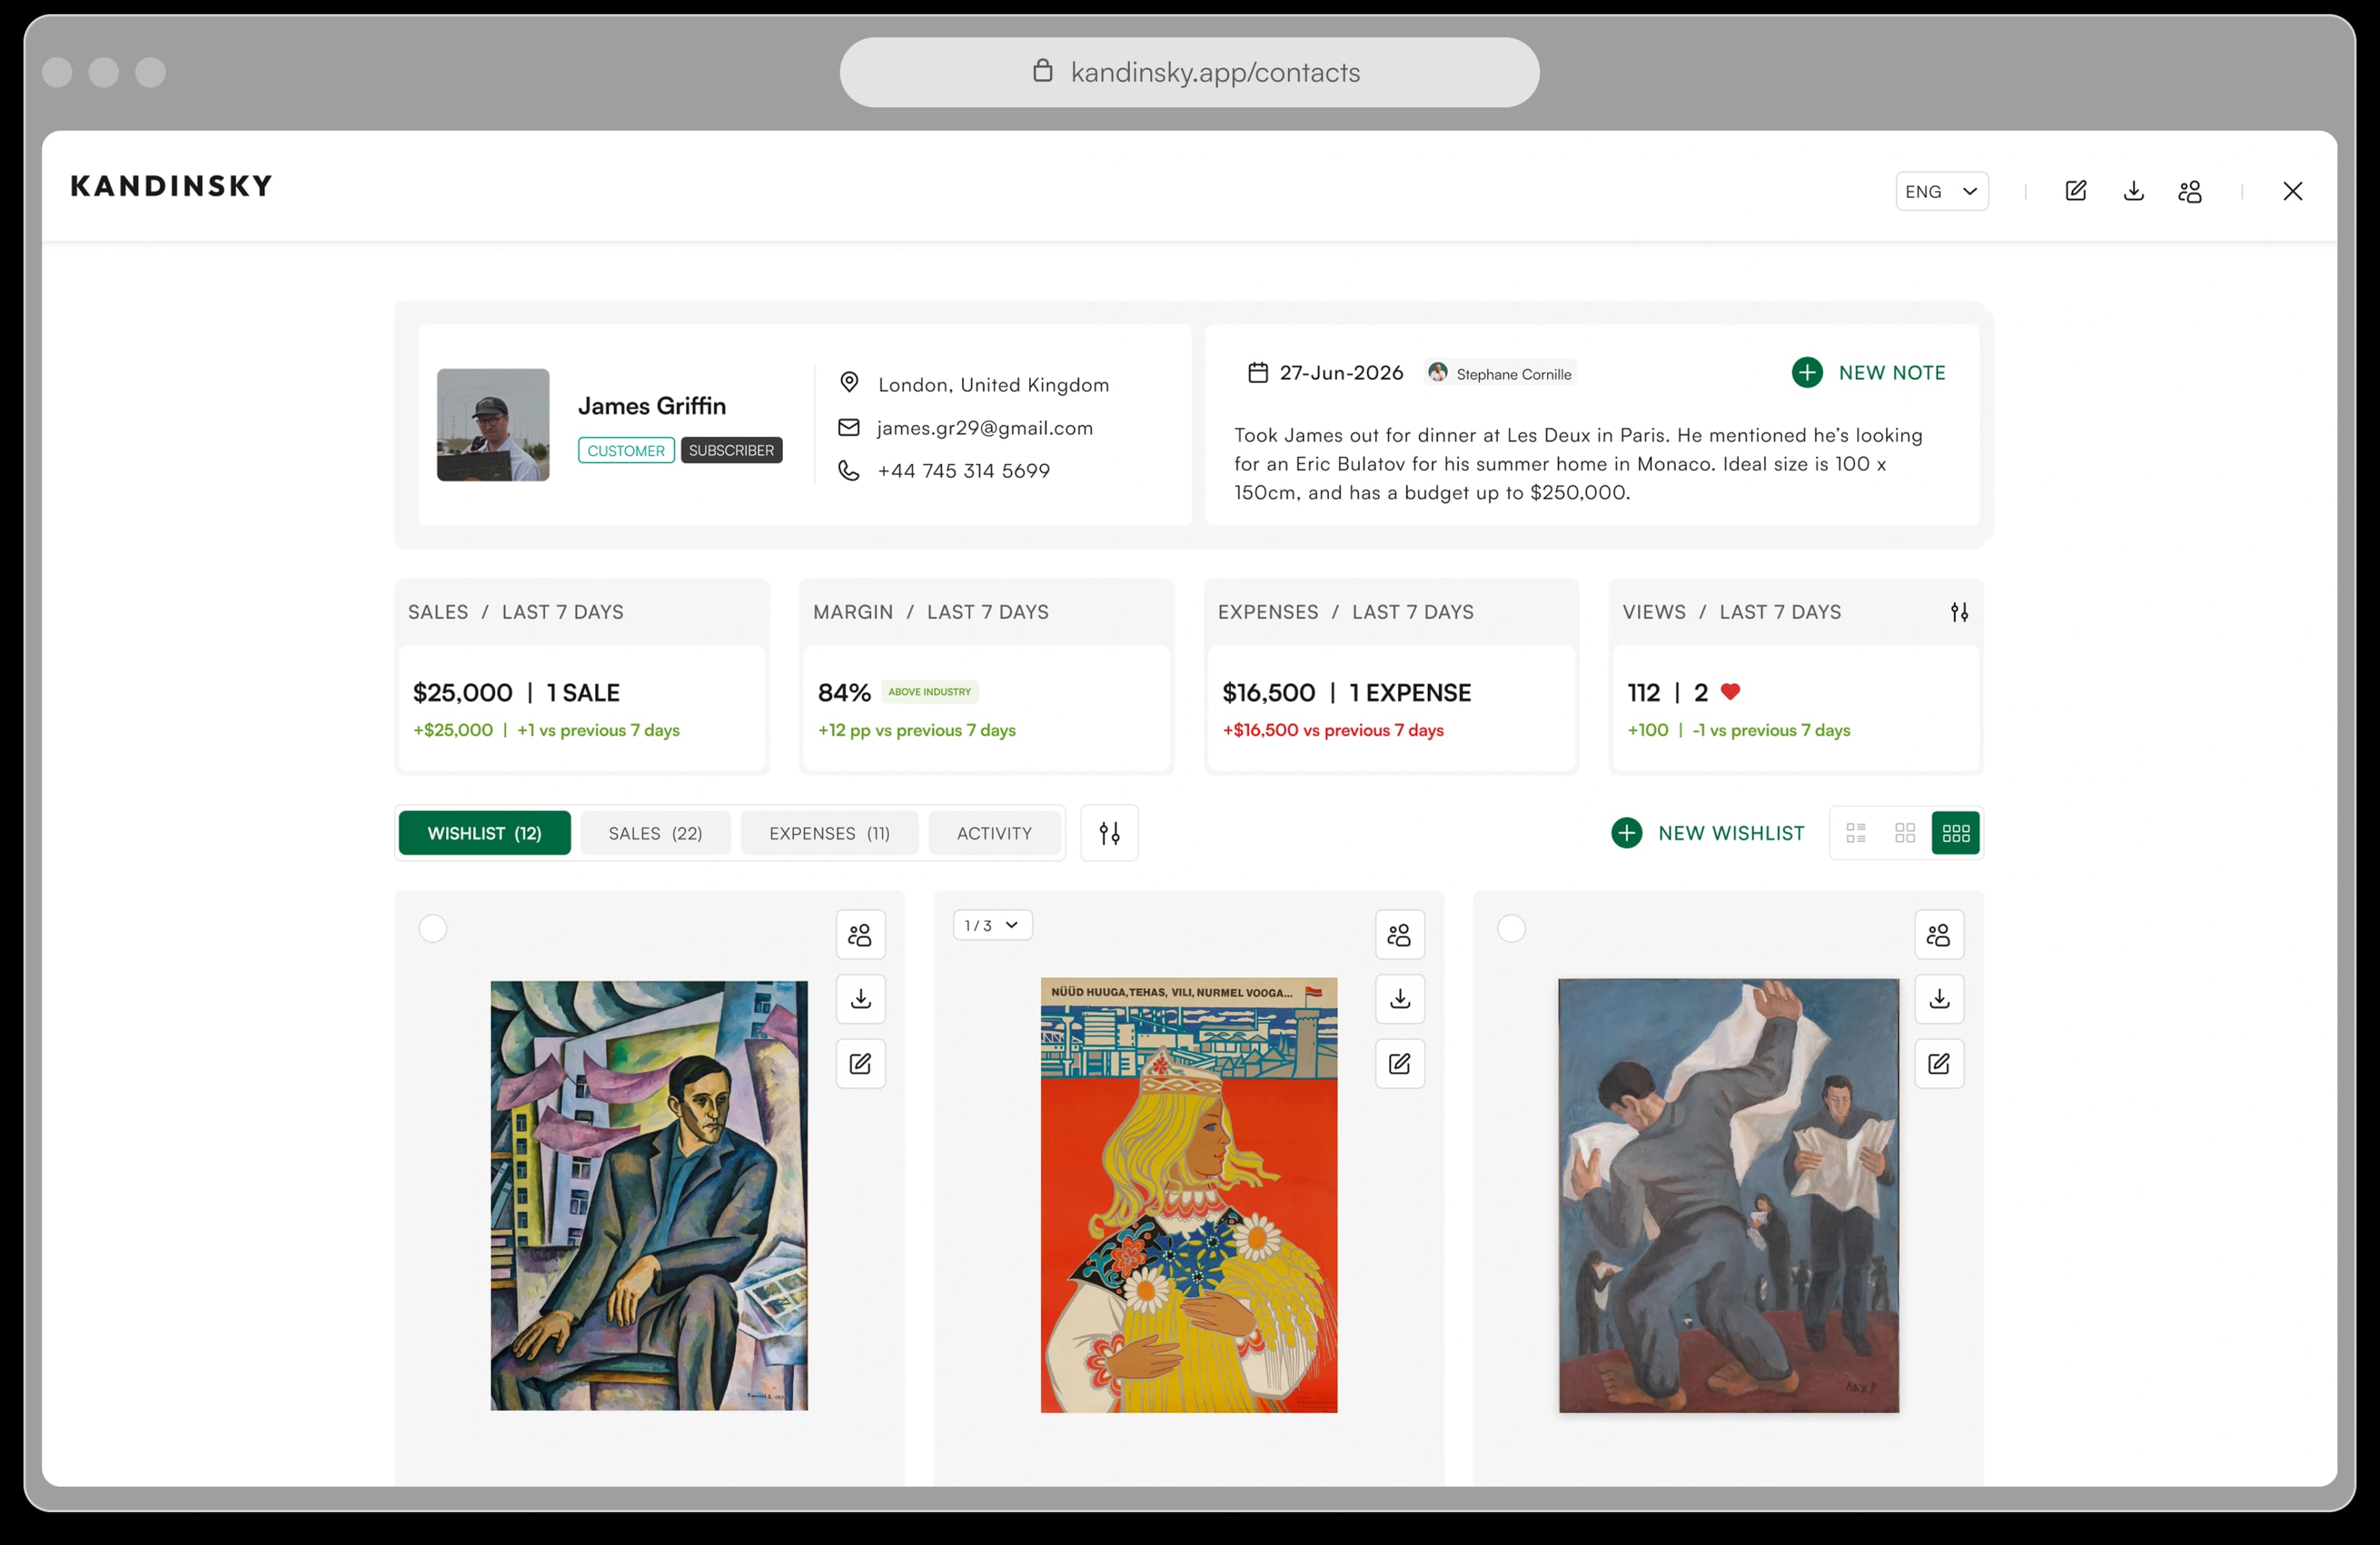Share the newspaper men painting card

pos(1939,934)
